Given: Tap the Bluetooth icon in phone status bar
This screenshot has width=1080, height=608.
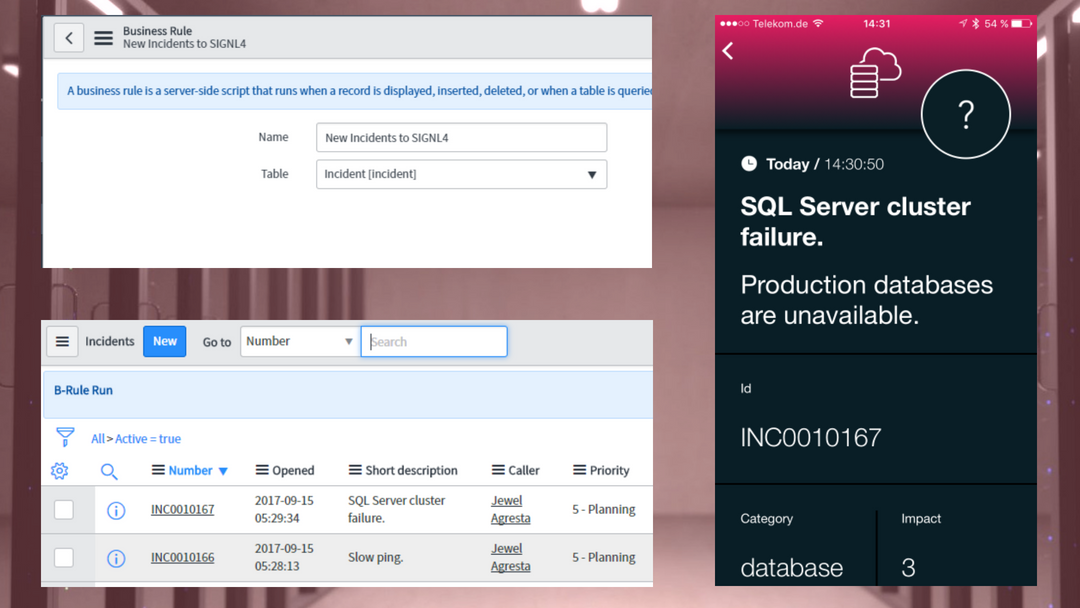Looking at the screenshot, I should (975, 23).
